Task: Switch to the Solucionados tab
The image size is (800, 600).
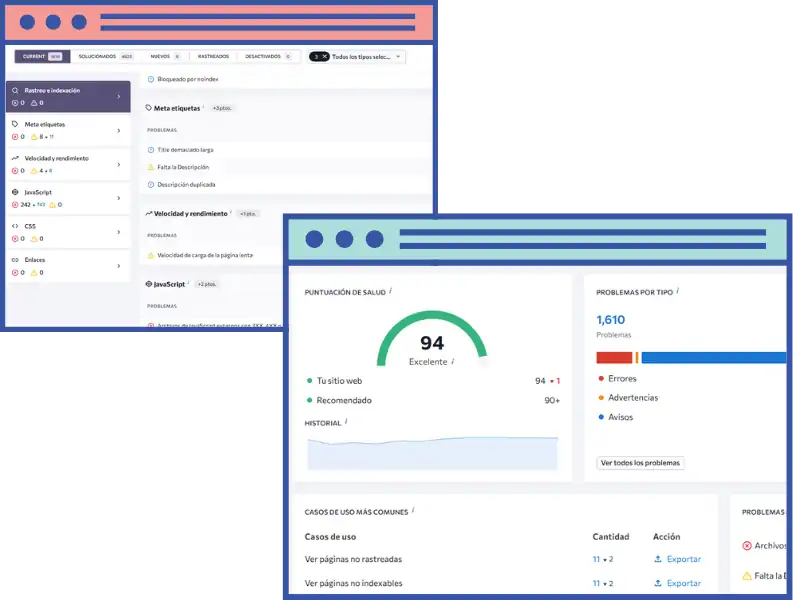Action: tap(99, 55)
